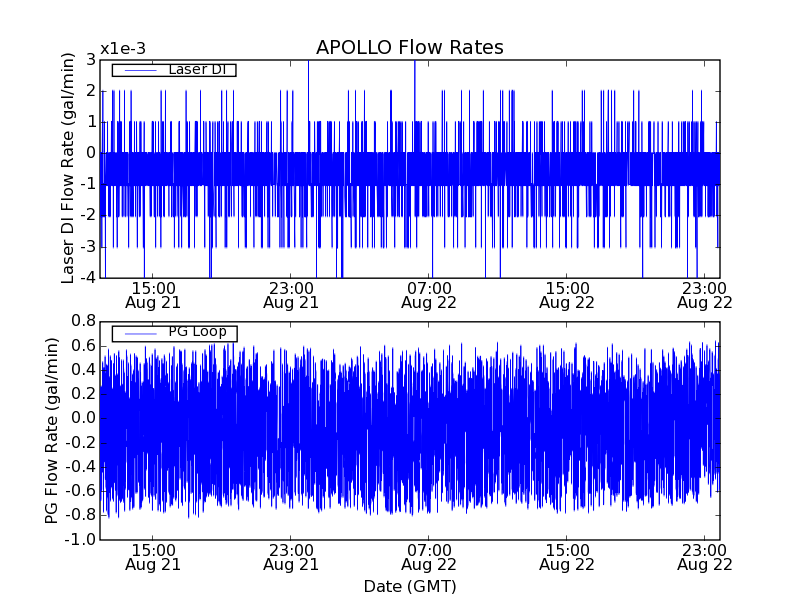
Task: Click the "-4" y-axis tick on top plot
Action: tap(87, 278)
